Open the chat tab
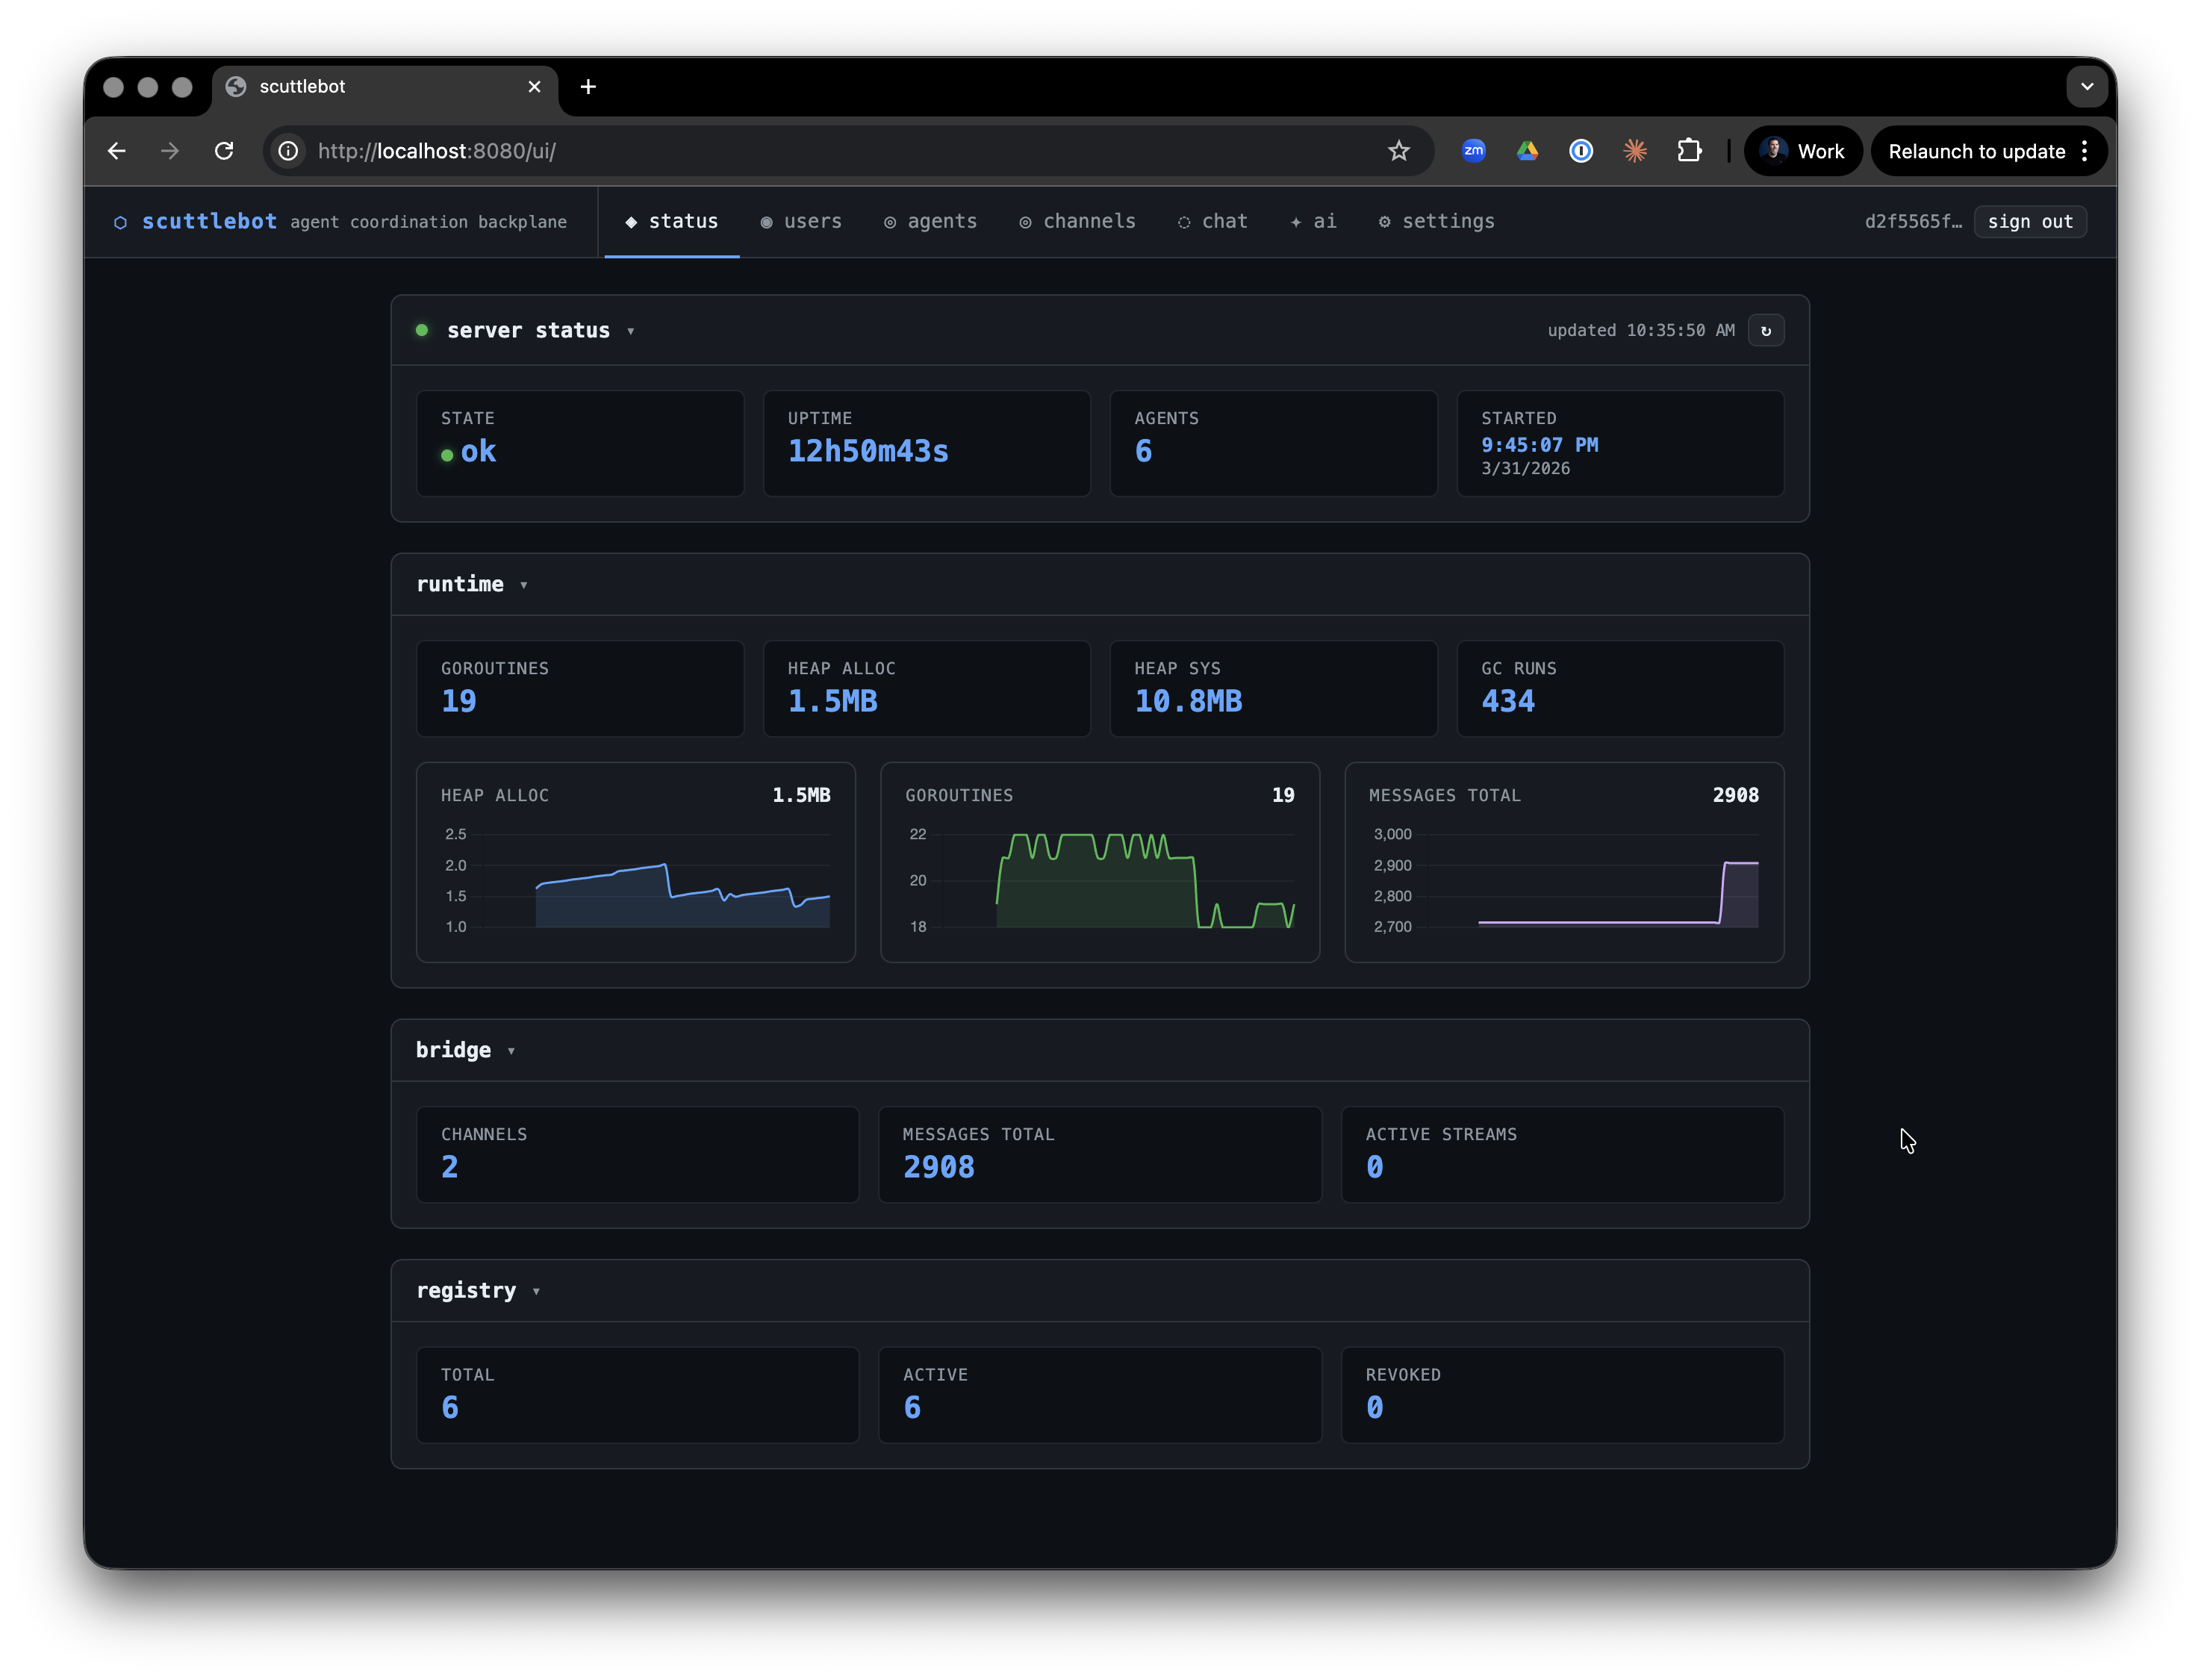Viewport: 2201px width, 1680px height. pos(1212,221)
